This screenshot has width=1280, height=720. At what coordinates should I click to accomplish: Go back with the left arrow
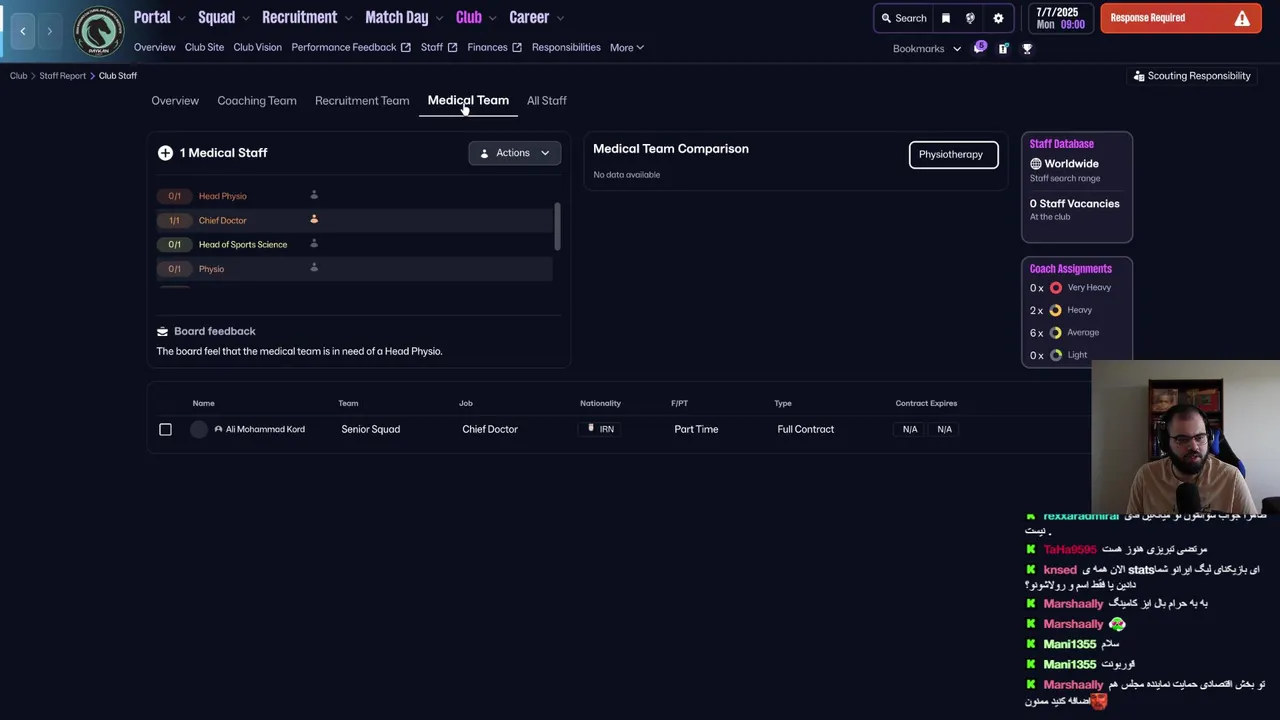point(23,31)
